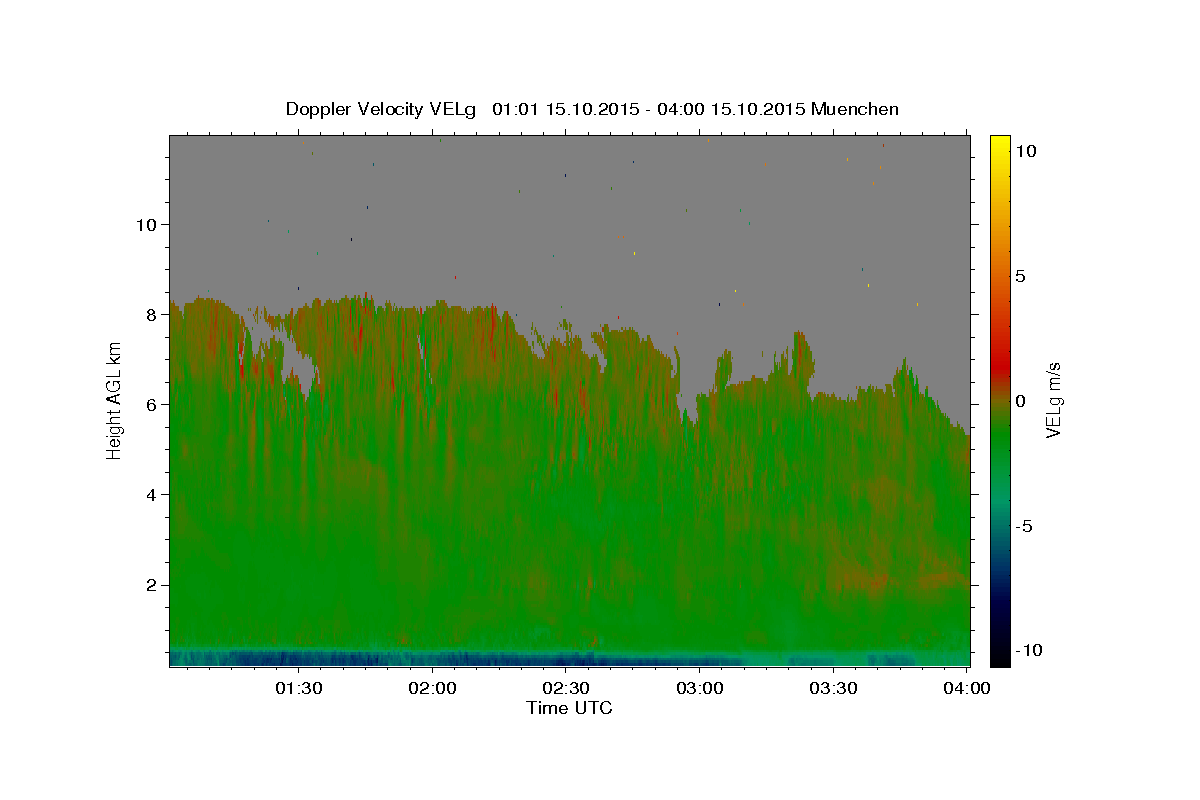Click the colorbar tick value '-5'
The height and width of the screenshot is (800, 1200).
(x=1025, y=526)
